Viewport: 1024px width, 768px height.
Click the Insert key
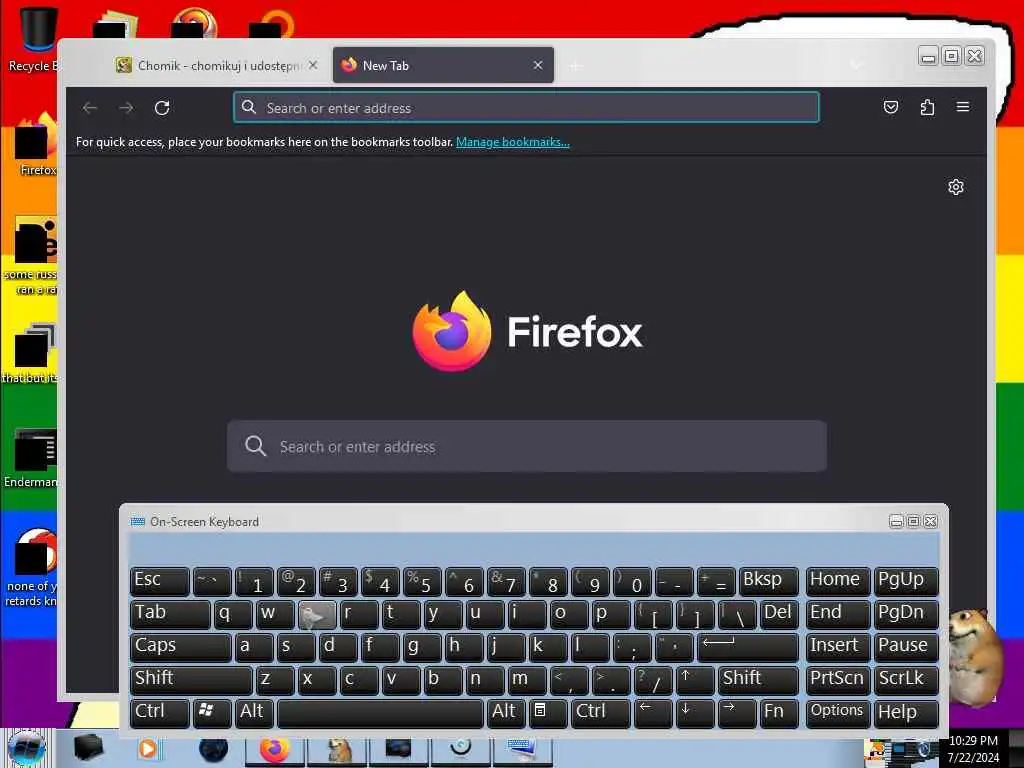coord(838,647)
